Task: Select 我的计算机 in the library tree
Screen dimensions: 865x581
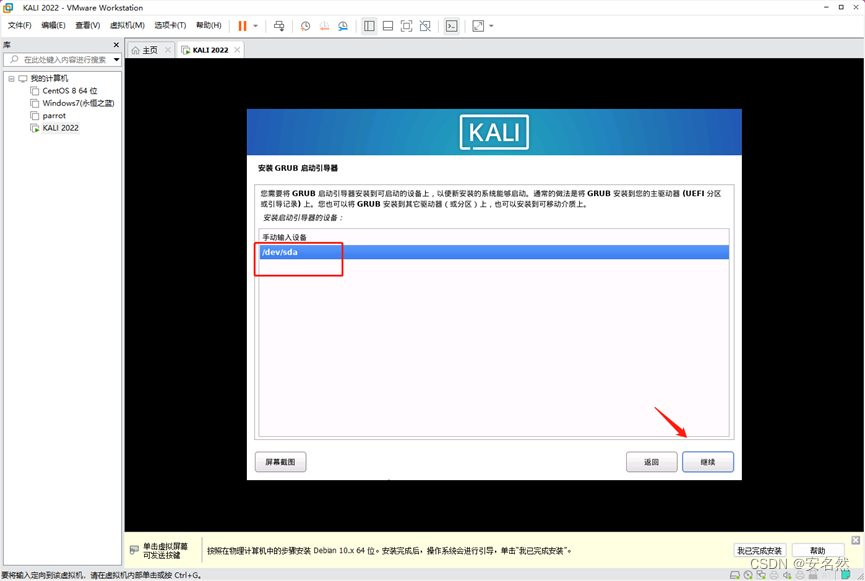Action: coord(49,78)
